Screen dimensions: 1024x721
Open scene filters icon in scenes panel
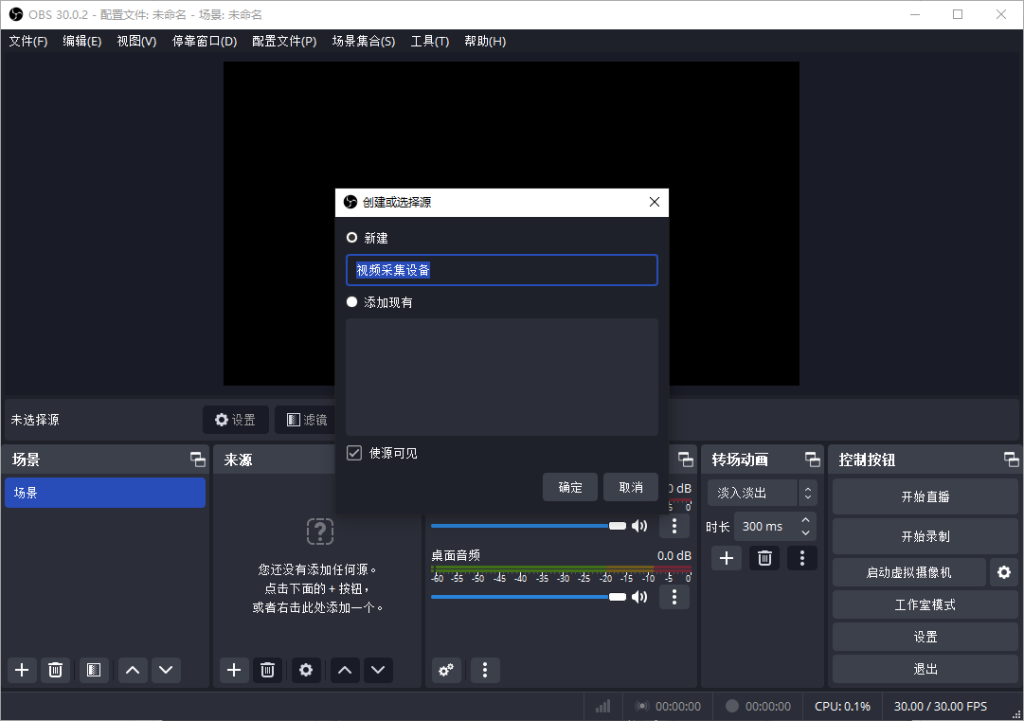(93, 670)
